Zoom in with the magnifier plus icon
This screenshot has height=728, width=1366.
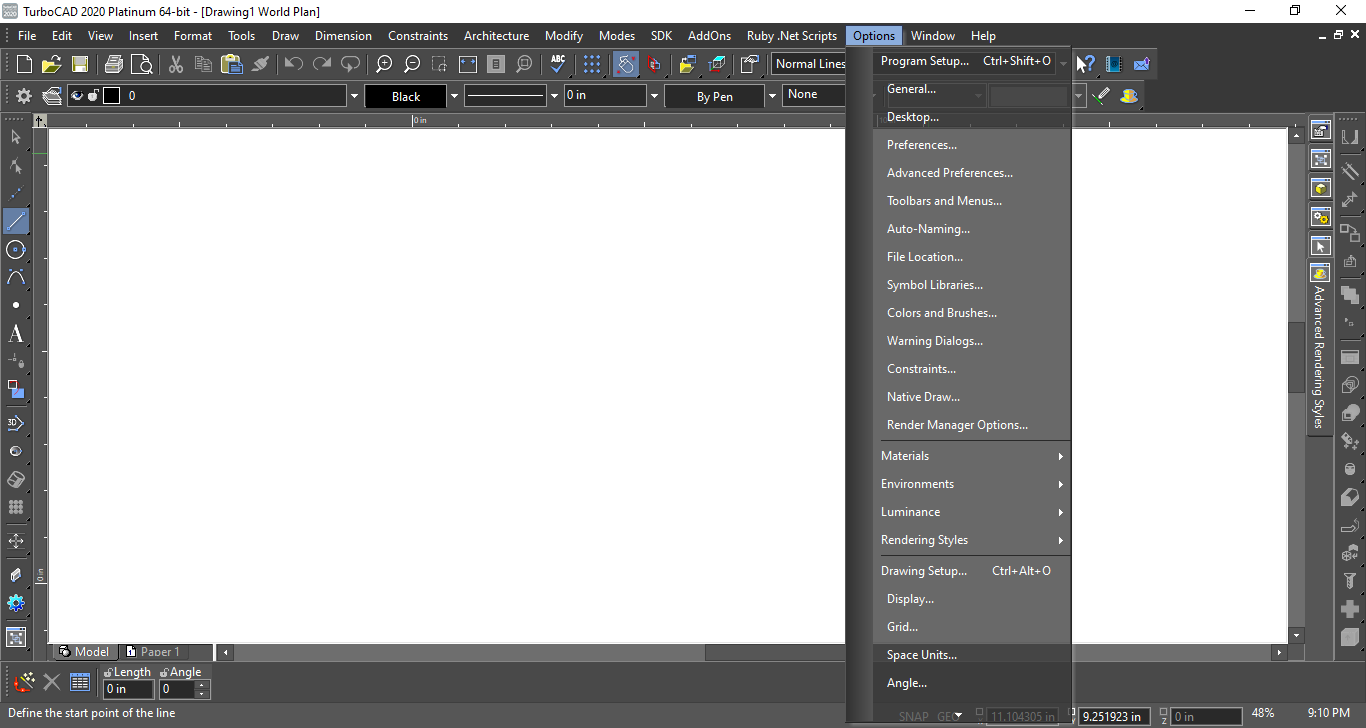(384, 64)
